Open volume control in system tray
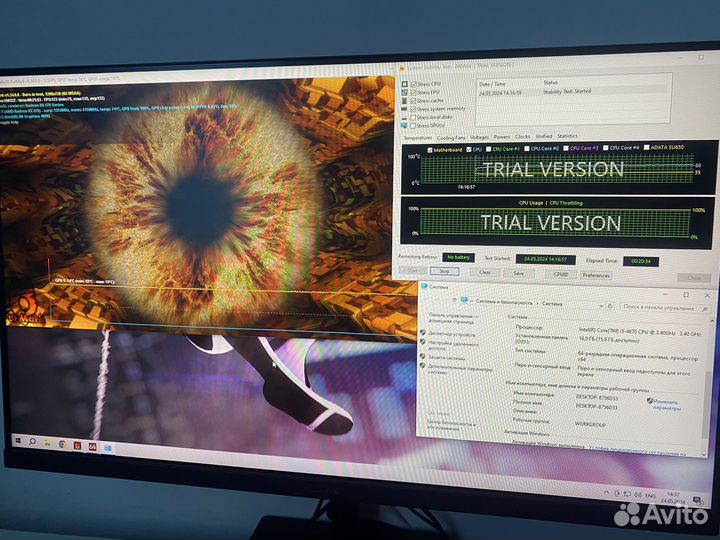The image size is (720, 540). tap(637, 495)
